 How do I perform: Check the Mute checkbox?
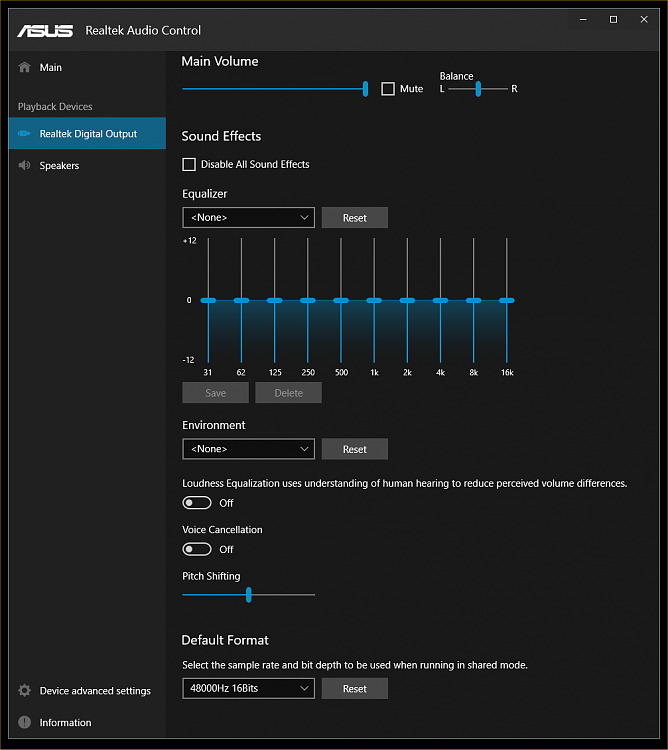click(x=388, y=88)
